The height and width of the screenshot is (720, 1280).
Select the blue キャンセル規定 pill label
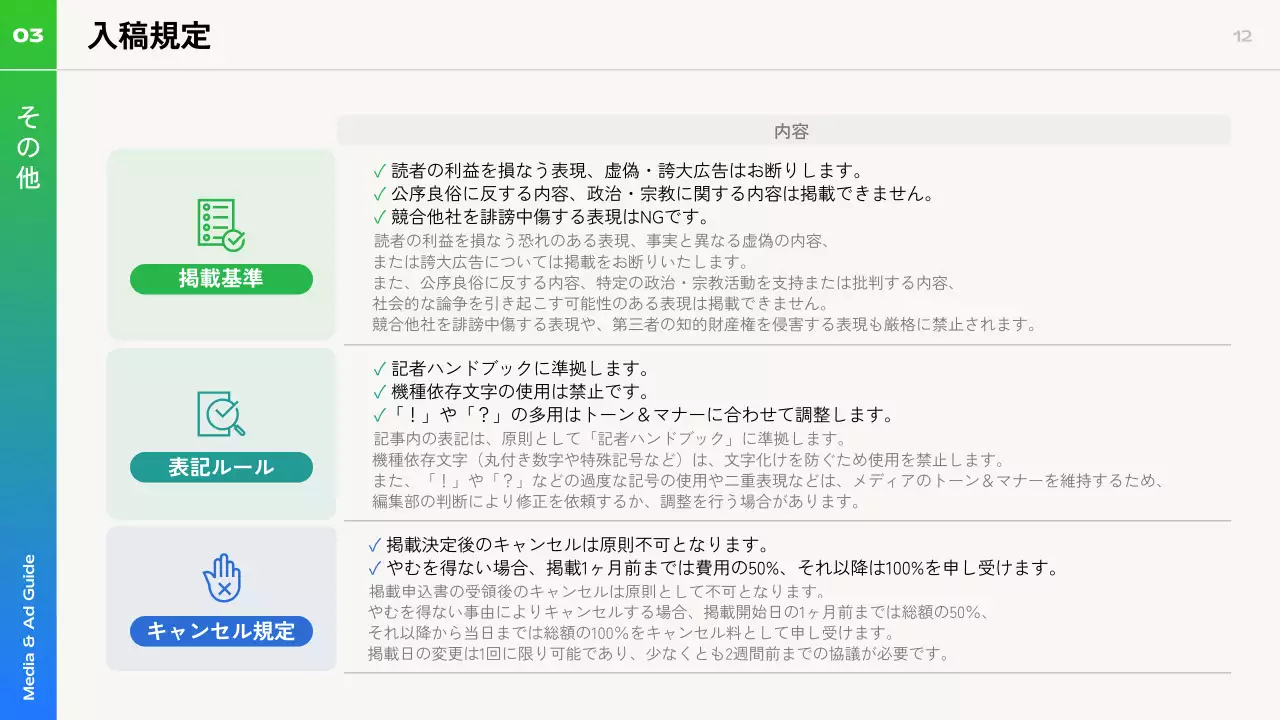point(221,631)
